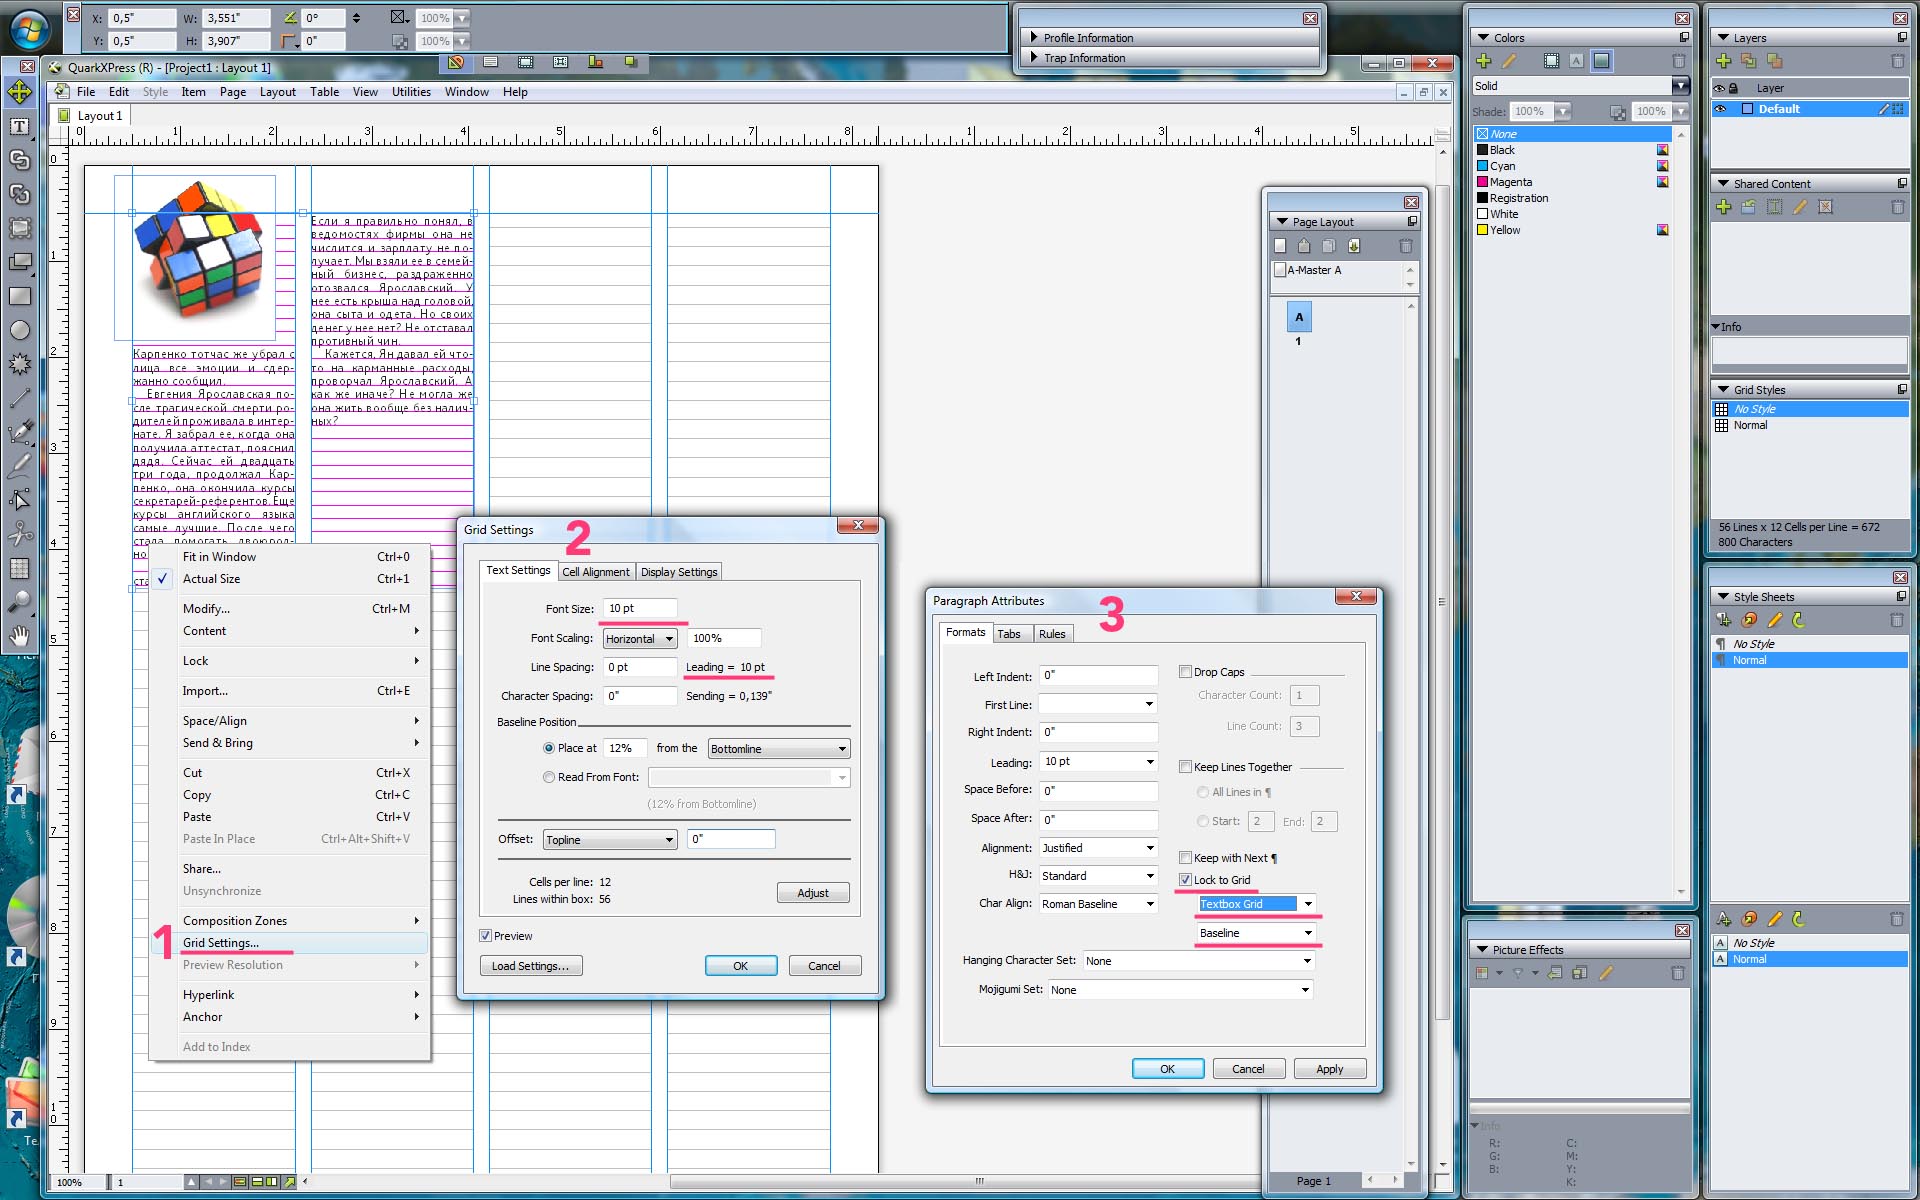Add a new color in Colors panel
1920x1200 pixels.
point(1484,61)
